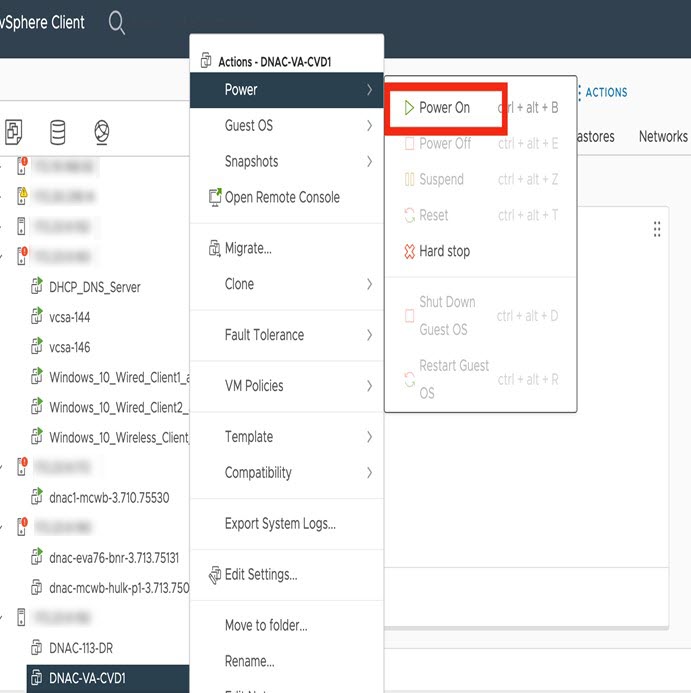The width and height of the screenshot is (691, 693).
Task: Select Move to folder... entry
Action: click(286, 625)
